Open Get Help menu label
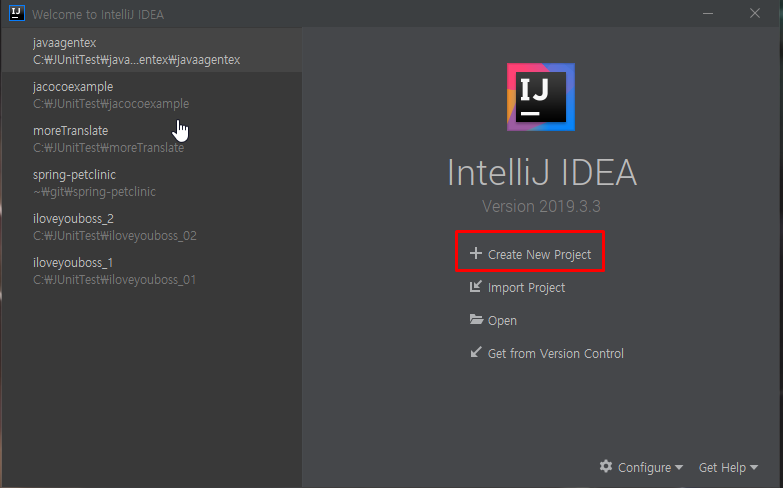The height and width of the screenshot is (488, 783). (x=722, y=468)
